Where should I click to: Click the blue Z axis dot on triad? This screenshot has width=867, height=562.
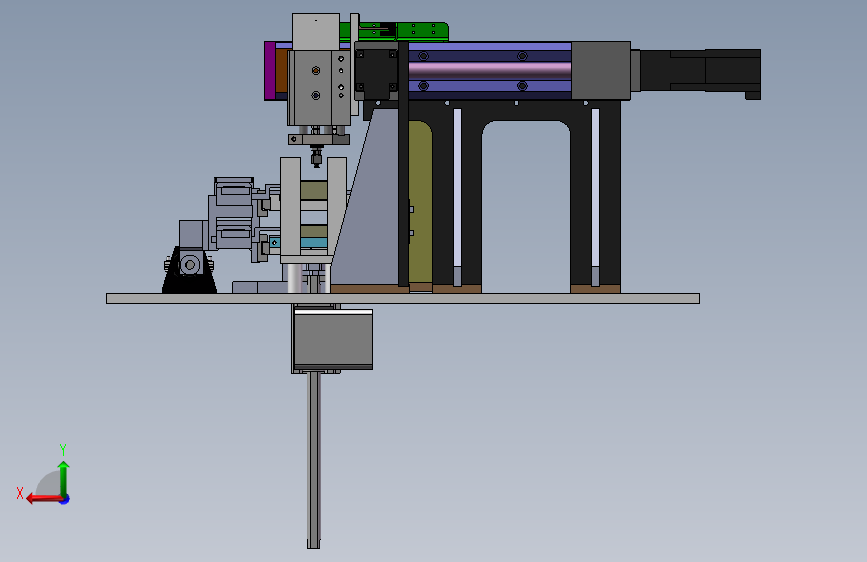[65, 499]
